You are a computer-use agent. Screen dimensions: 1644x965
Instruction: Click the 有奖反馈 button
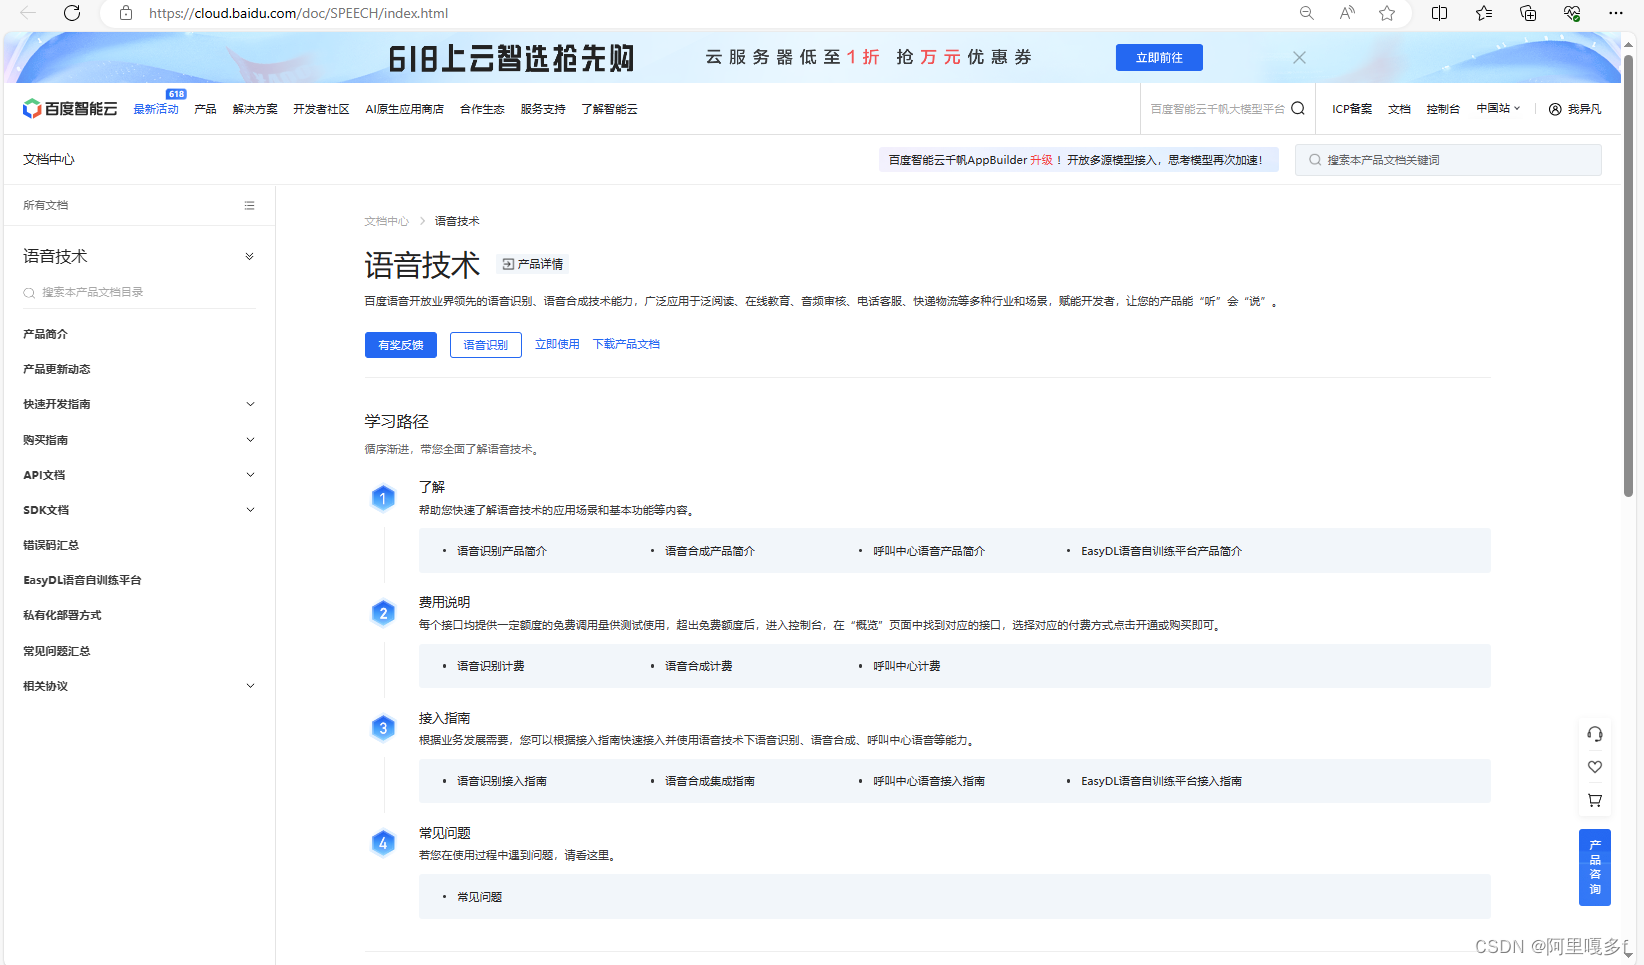[401, 345]
